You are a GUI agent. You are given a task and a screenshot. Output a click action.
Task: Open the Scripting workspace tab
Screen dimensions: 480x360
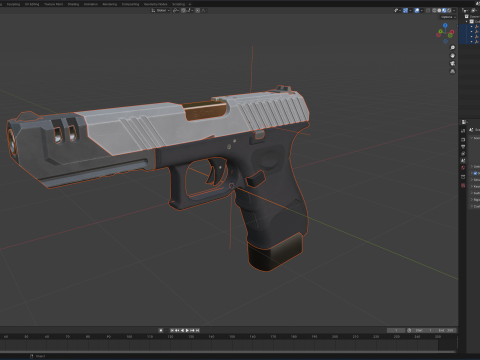point(178,4)
